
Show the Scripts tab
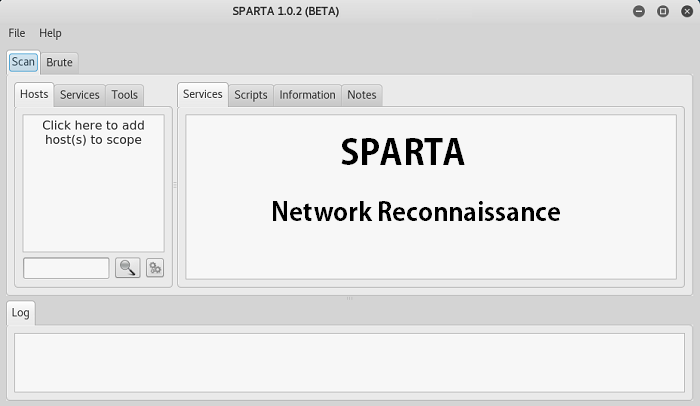click(x=251, y=95)
